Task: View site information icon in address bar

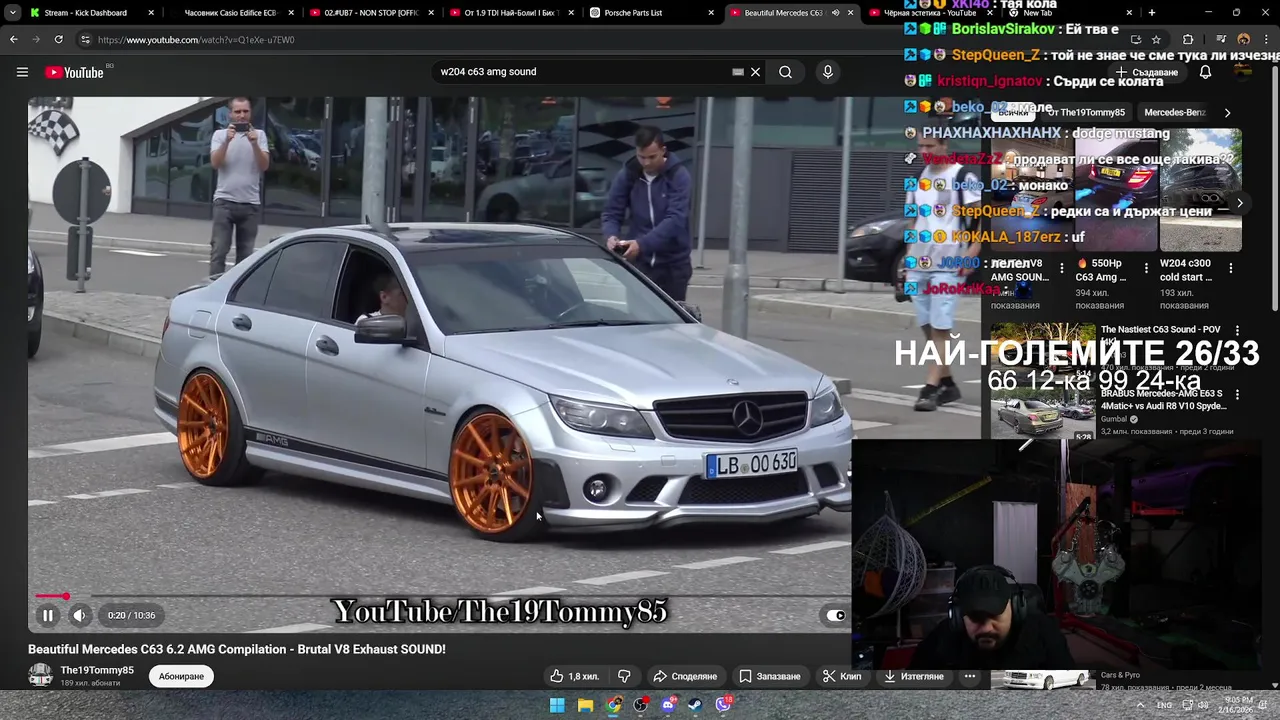Action: coord(85,39)
